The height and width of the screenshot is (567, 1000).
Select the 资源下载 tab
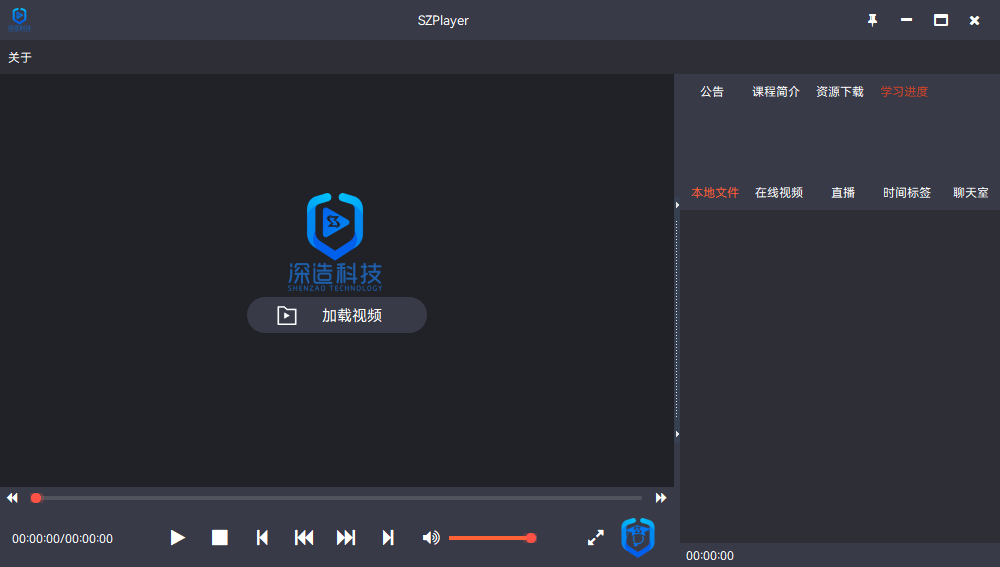(x=839, y=91)
